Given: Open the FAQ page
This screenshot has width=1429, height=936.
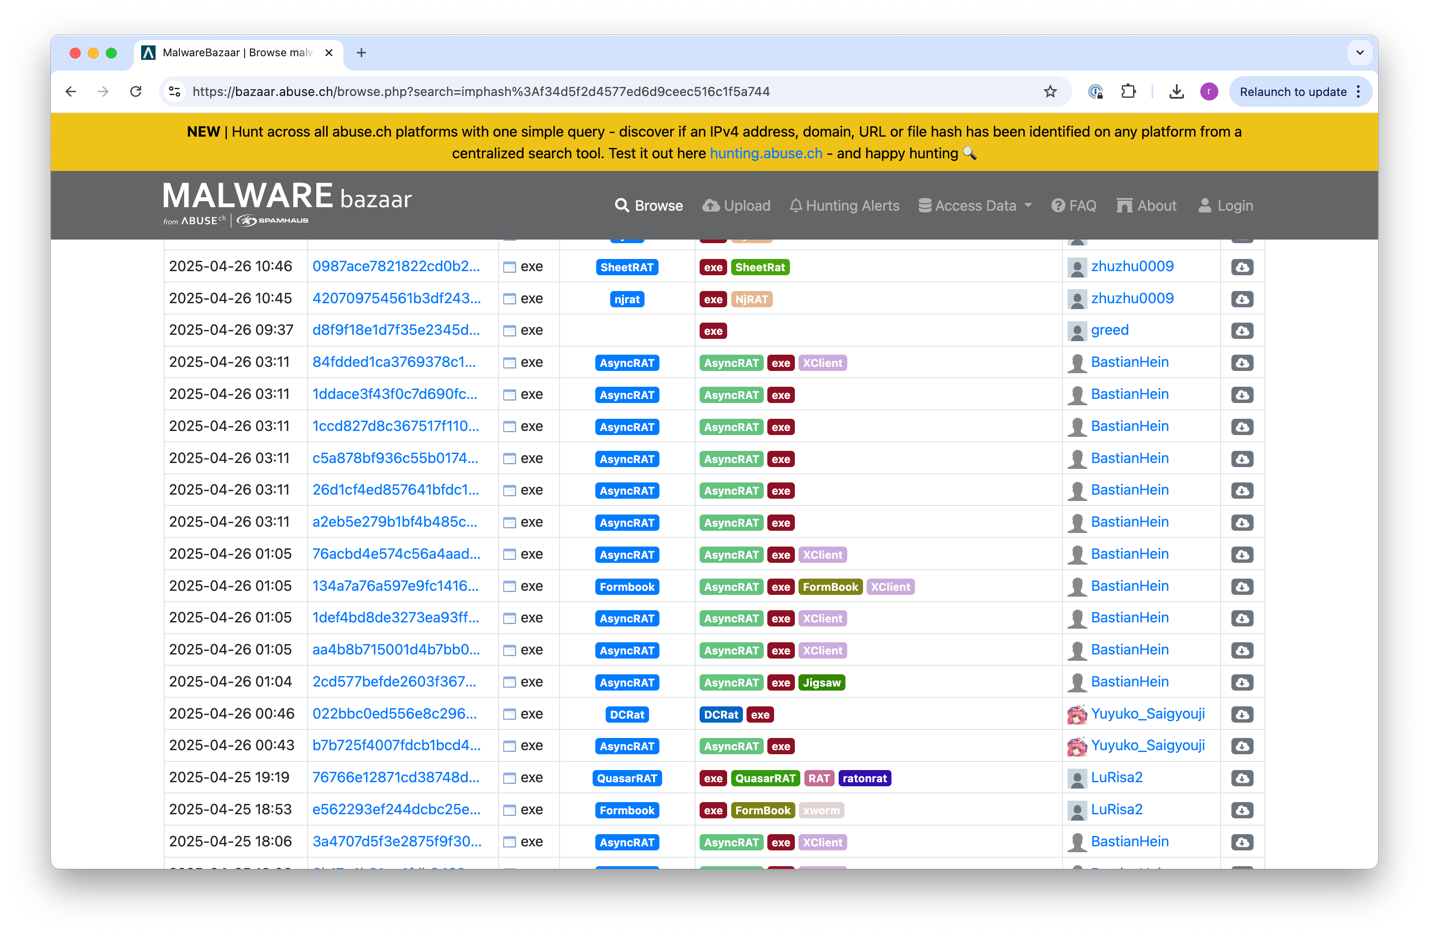Looking at the screenshot, I should click(1074, 206).
